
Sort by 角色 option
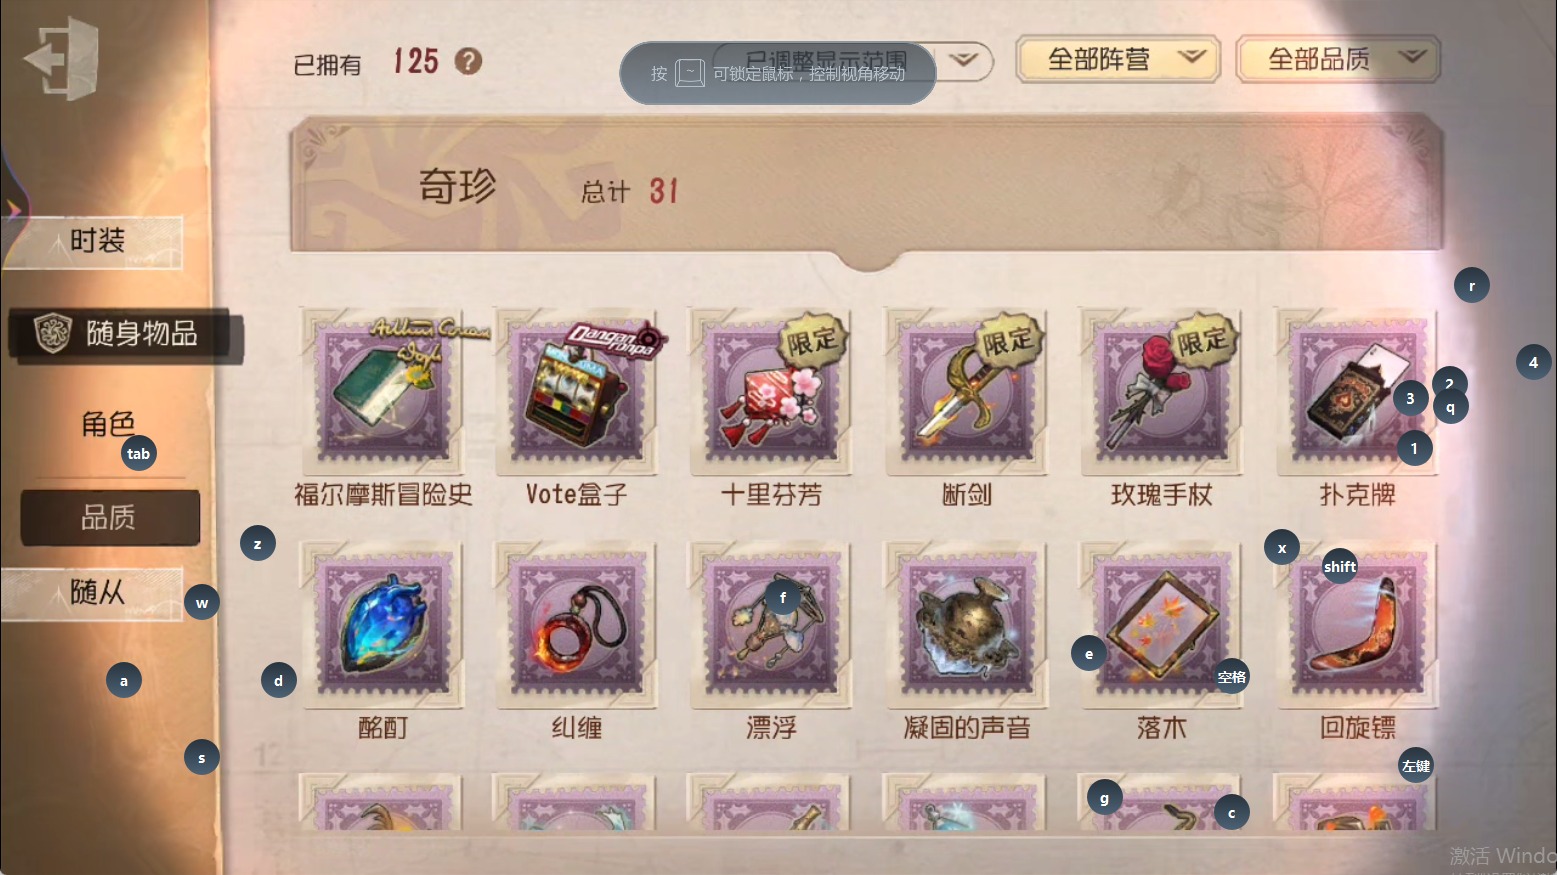pos(108,424)
